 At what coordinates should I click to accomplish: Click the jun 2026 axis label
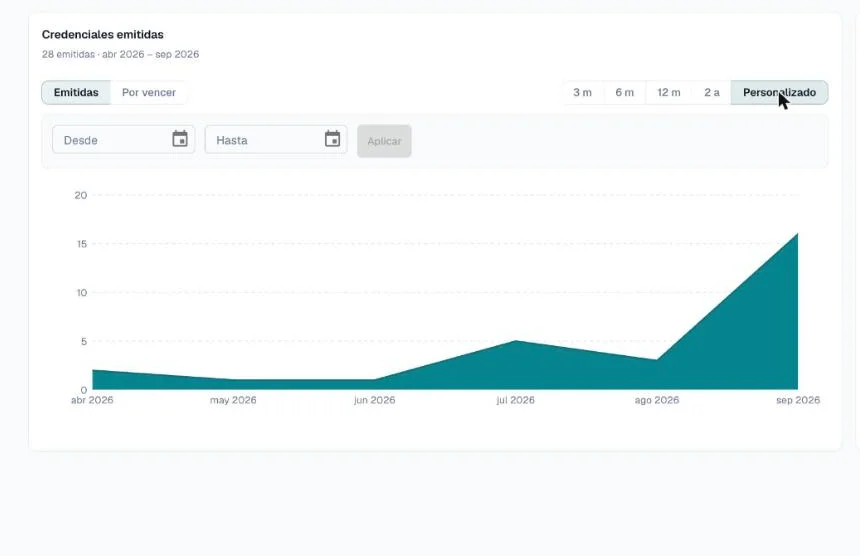point(375,400)
